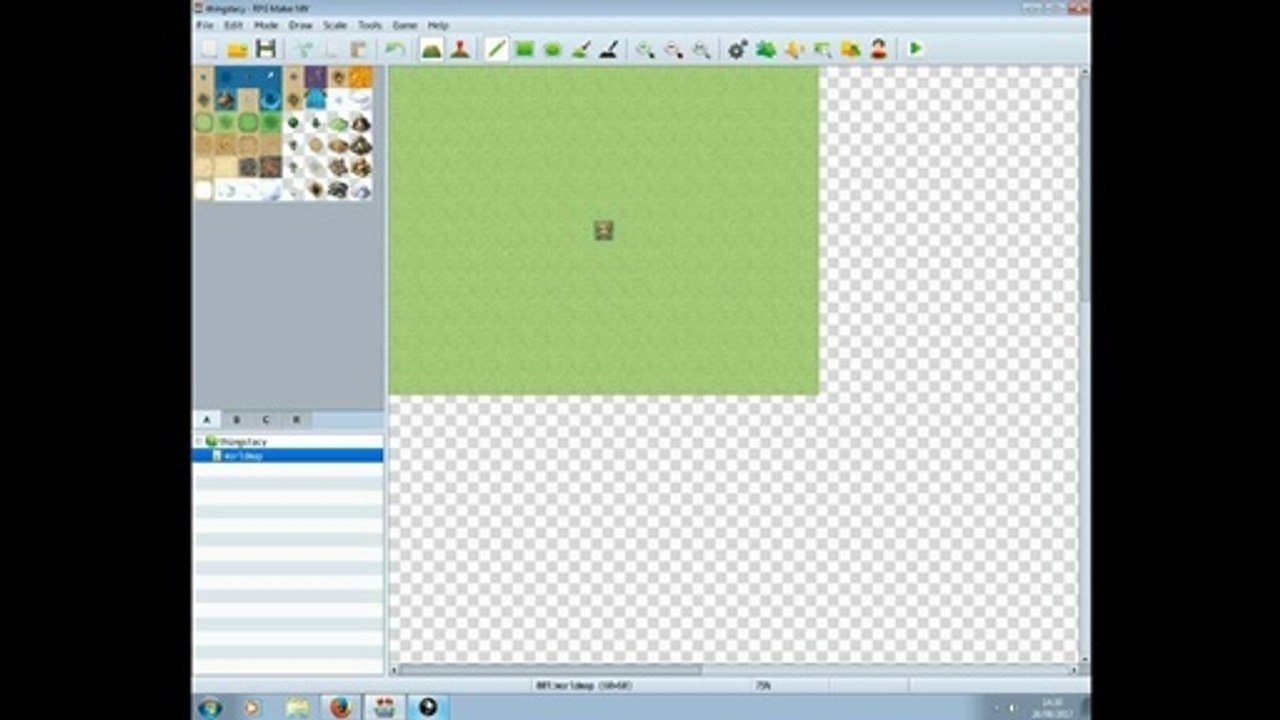Viewport: 1280px width, 720px height.
Task: Zoom in on the map
Action: pyautogui.click(x=645, y=49)
